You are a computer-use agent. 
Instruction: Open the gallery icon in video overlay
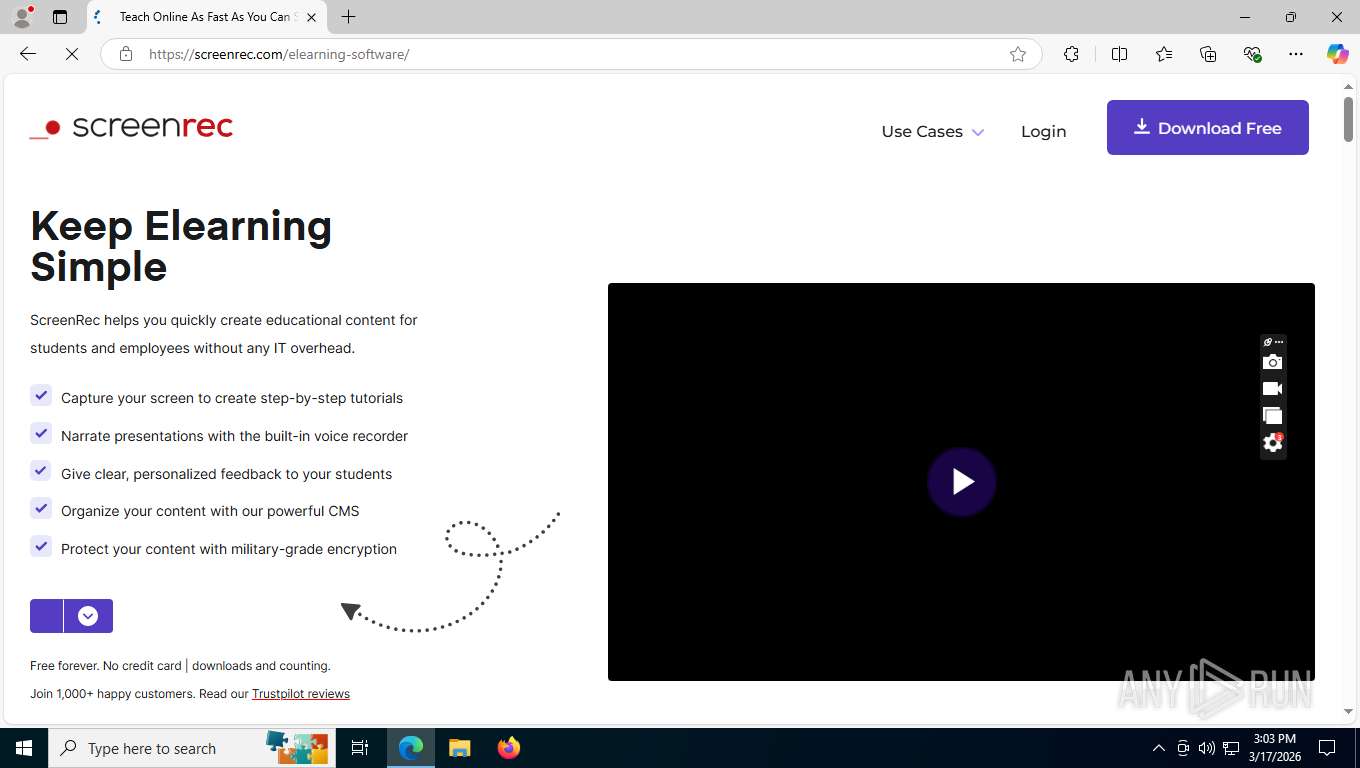tap(1272, 415)
